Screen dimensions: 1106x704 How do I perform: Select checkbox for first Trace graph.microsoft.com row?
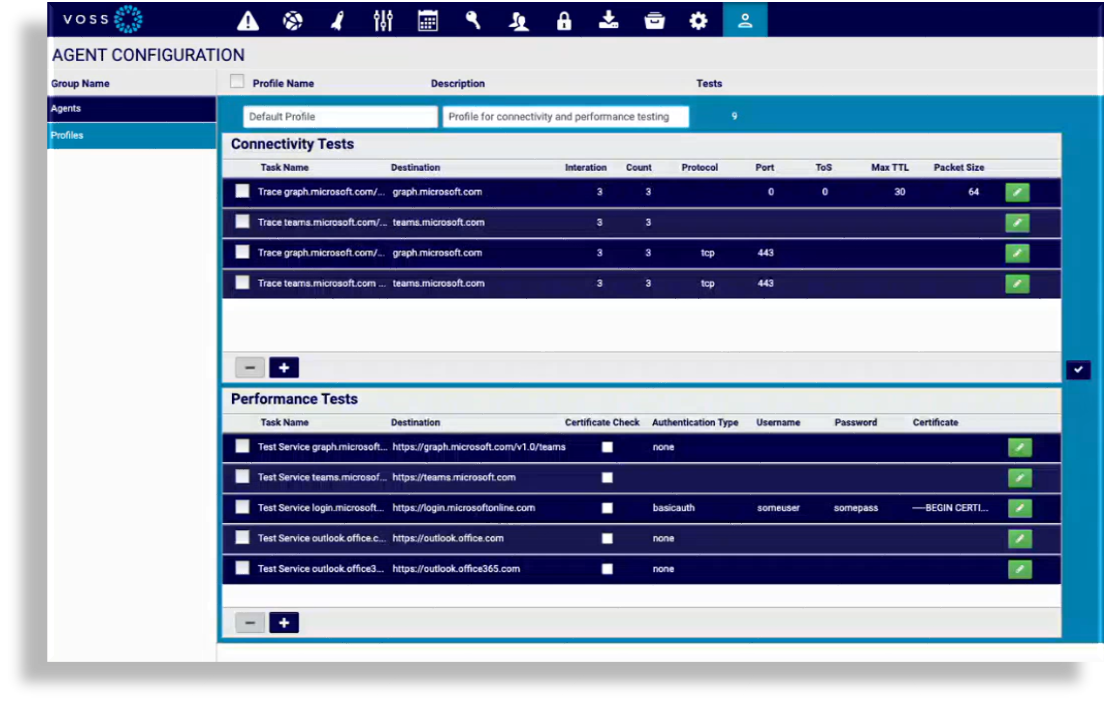[x=242, y=192]
